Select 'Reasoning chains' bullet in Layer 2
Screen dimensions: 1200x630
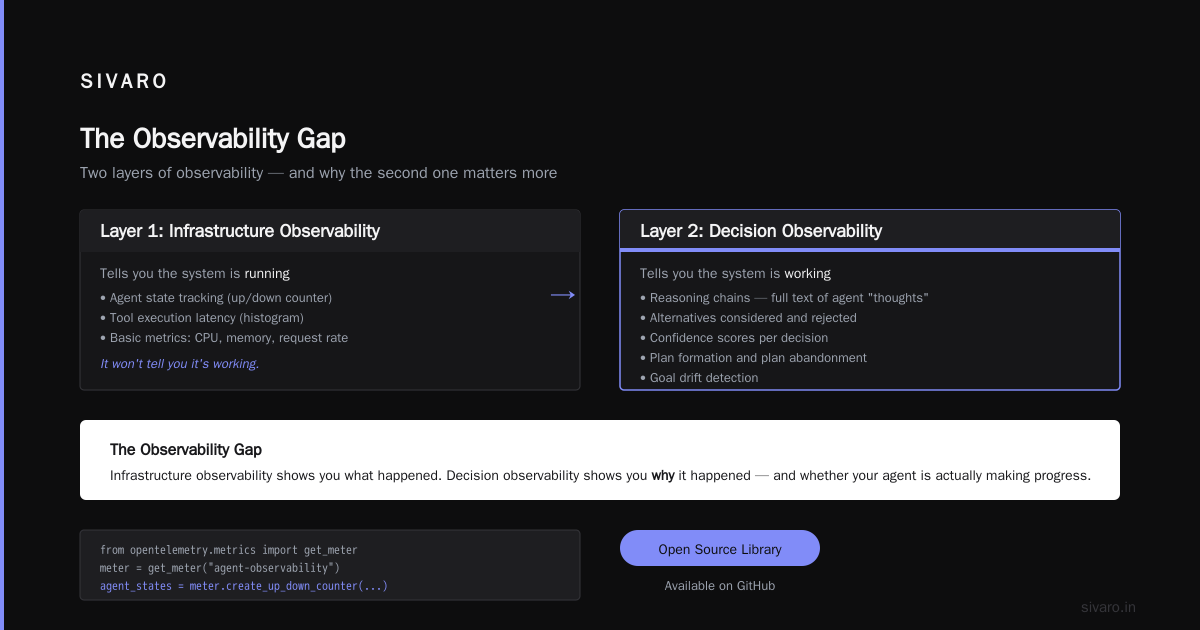tap(785, 298)
